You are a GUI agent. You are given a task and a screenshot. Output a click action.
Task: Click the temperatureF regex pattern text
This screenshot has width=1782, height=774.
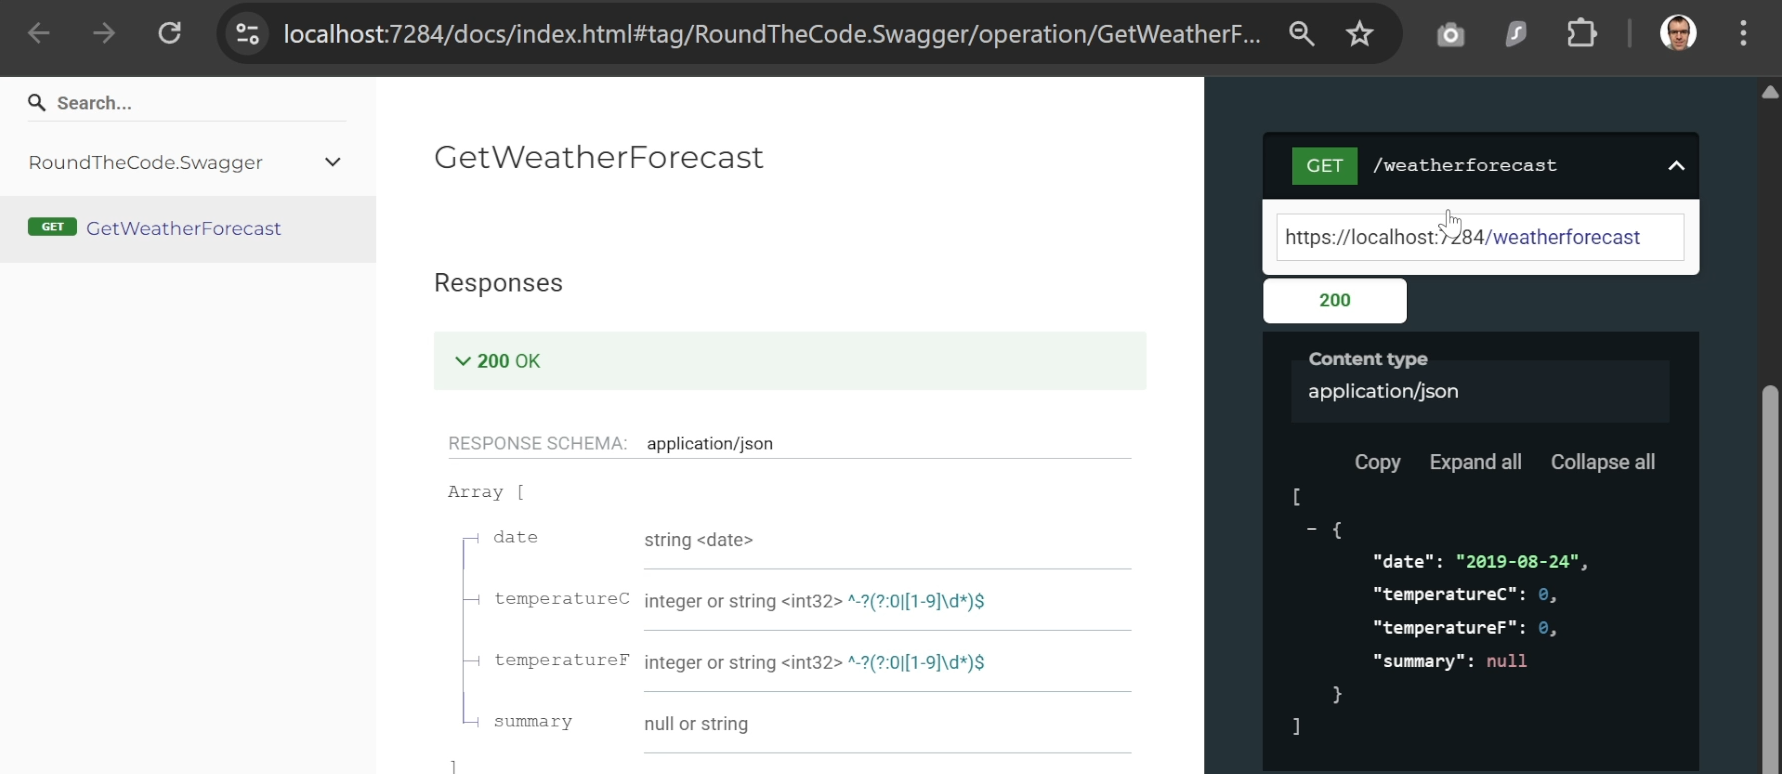[916, 662]
